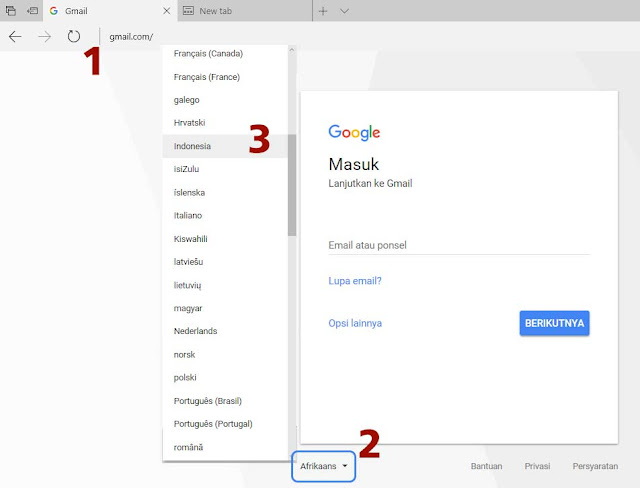The image size is (640, 488).
Task: Switch to the Gmail tab
Action: pos(110,11)
